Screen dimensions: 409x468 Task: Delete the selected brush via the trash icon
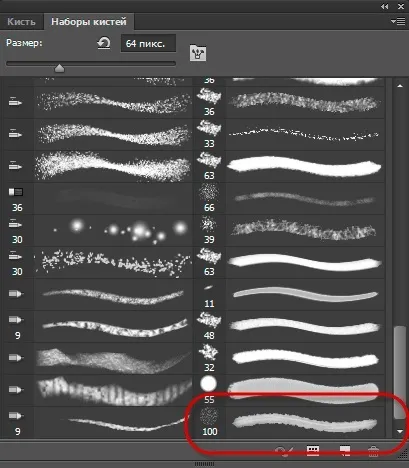click(x=373, y=451)
